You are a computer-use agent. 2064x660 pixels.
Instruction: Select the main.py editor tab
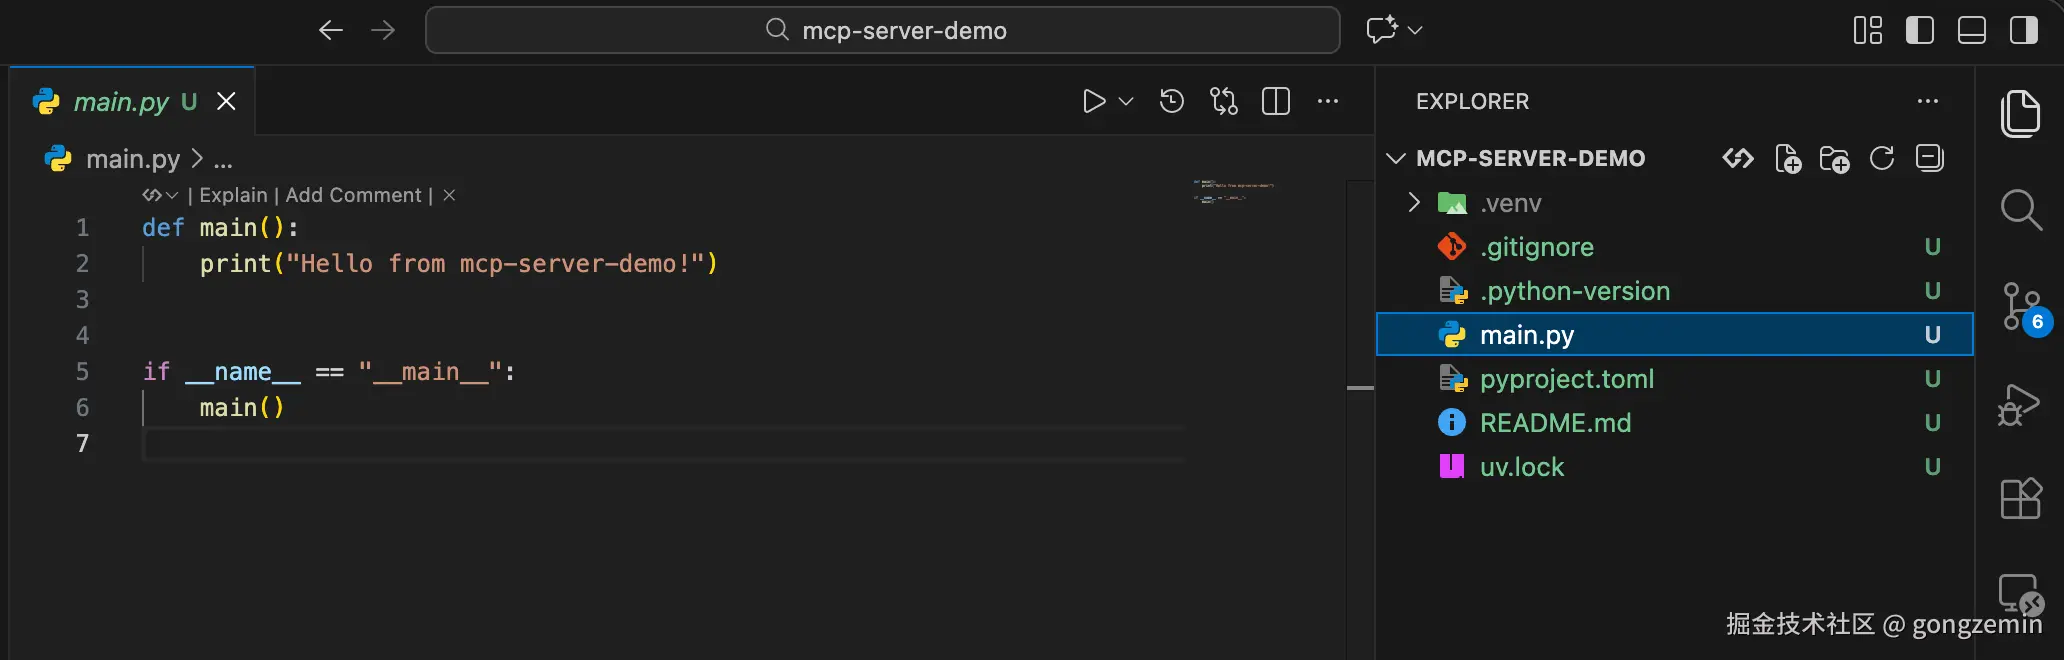(122, 102)
